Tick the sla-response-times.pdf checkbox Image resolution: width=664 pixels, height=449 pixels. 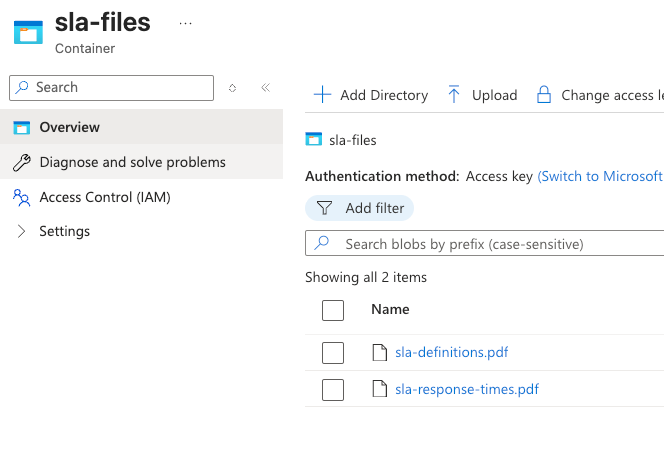pos(333,389)
